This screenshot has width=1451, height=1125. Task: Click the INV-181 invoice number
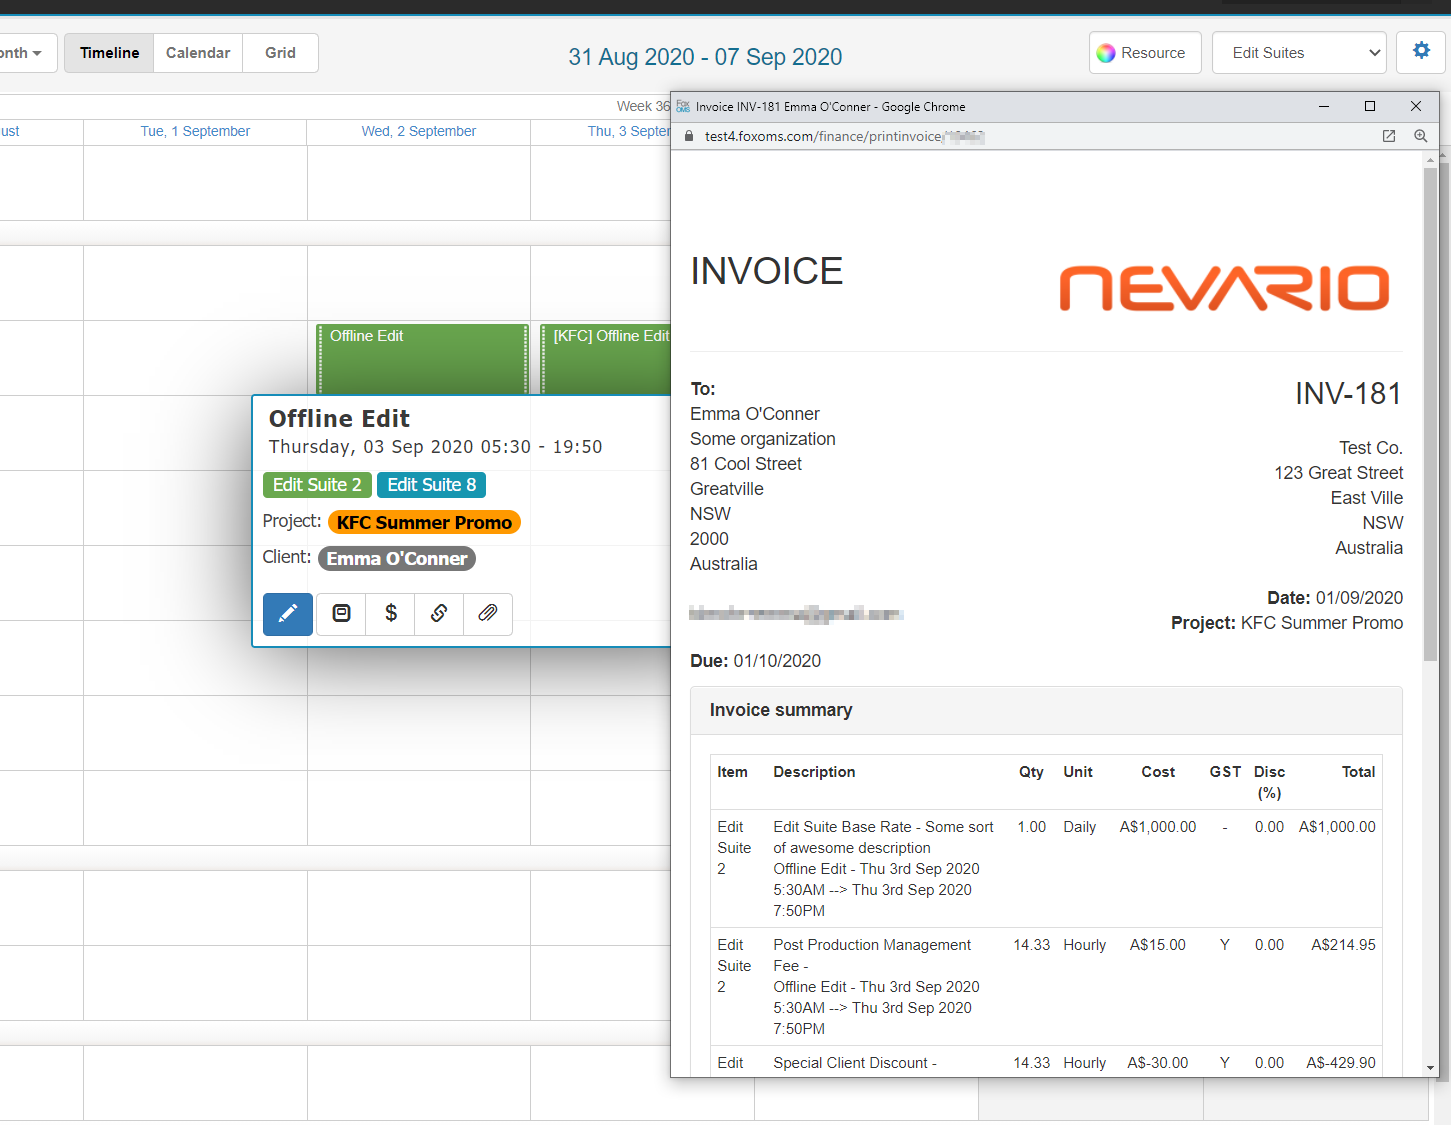click(1348, 394)
